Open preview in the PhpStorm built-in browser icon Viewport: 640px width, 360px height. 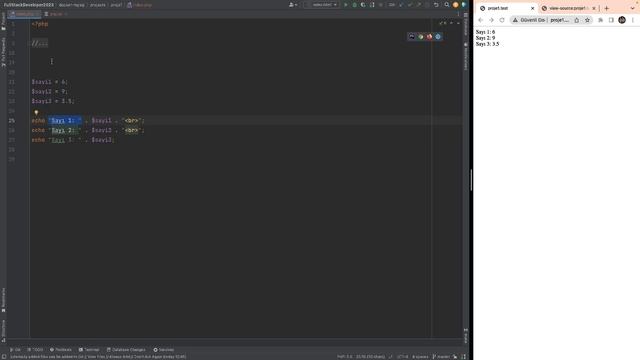(412, 36)
